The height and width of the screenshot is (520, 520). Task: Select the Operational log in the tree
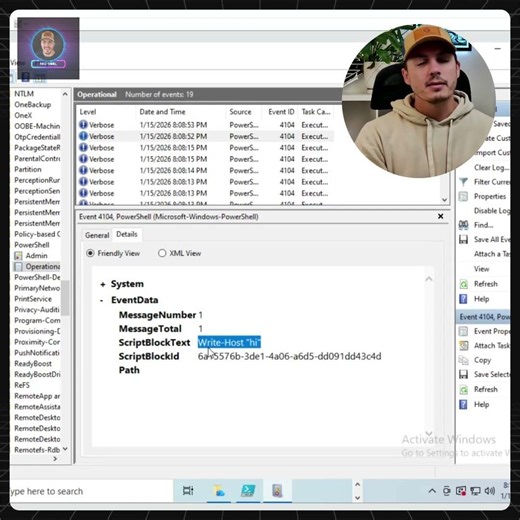click(43, 266)
